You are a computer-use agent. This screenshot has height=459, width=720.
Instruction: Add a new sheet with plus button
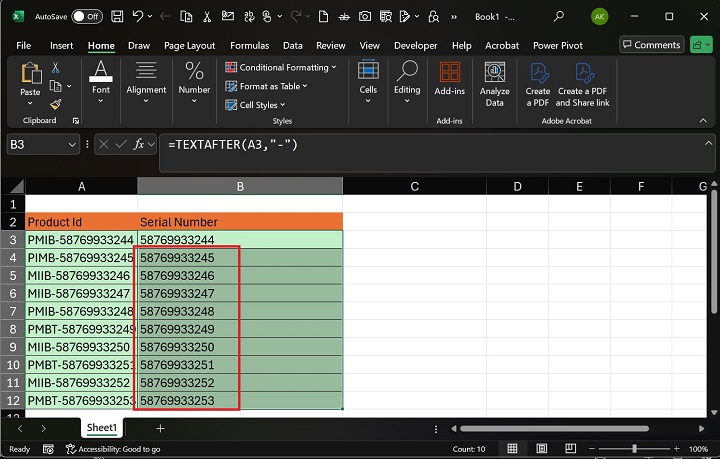click(160, 428)
